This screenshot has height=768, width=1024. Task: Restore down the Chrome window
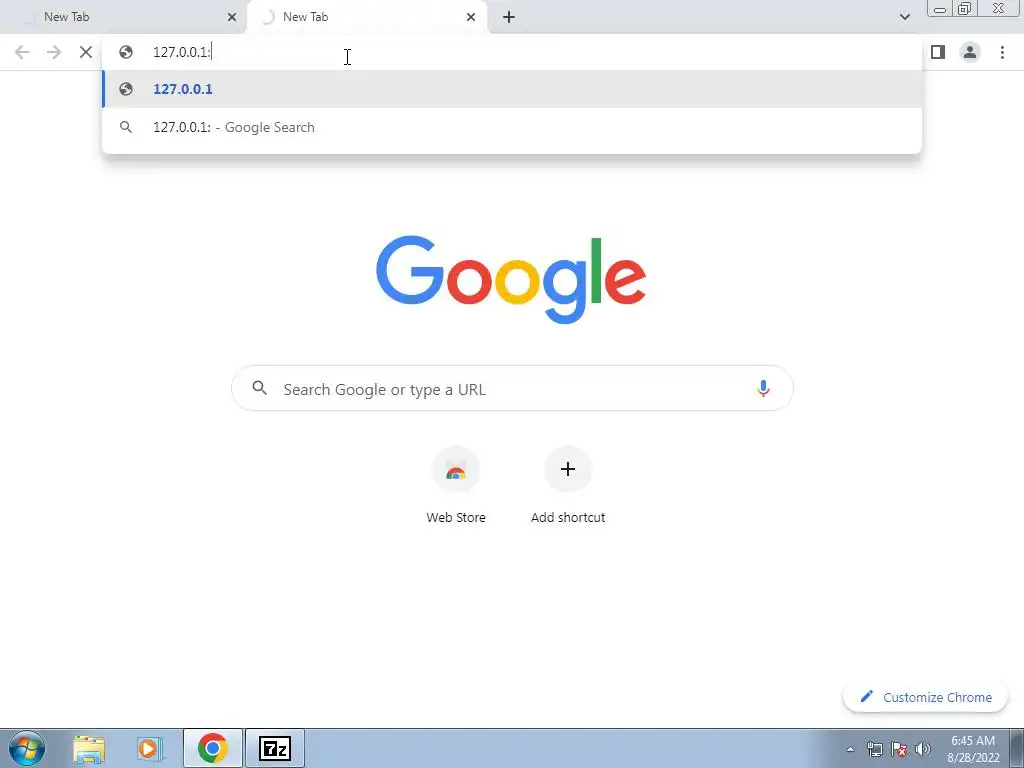(964, 8)
